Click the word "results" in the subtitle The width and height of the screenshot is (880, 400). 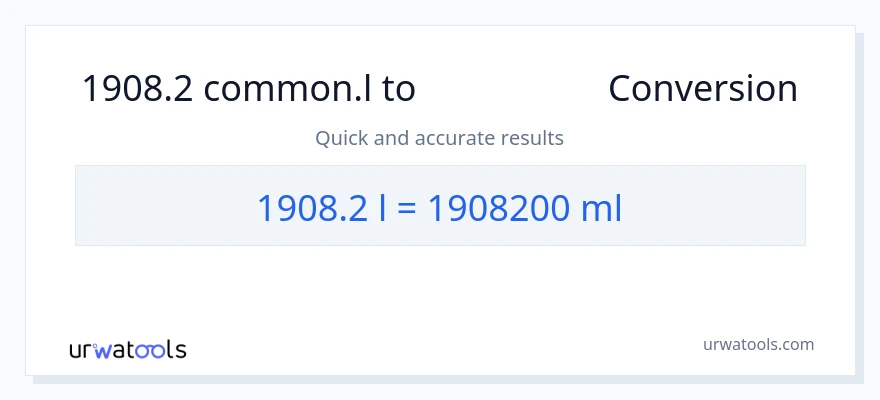535,138
